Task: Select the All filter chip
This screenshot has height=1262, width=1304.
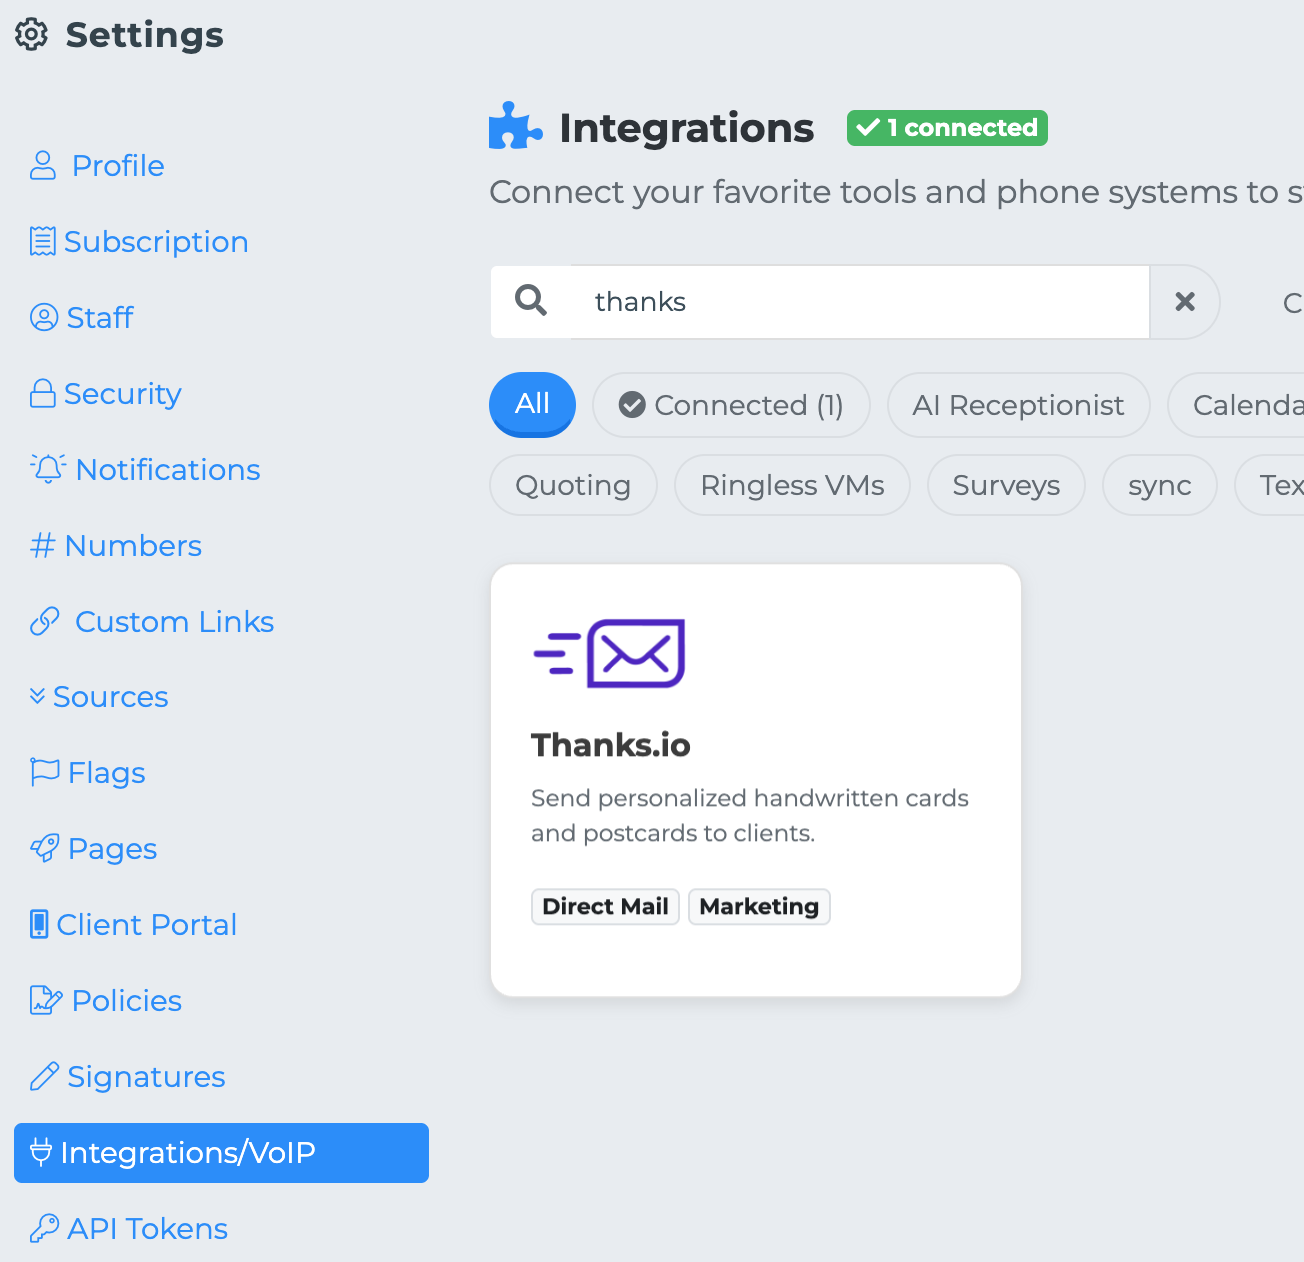Action: pyautogui.click(x=532, y=404)
